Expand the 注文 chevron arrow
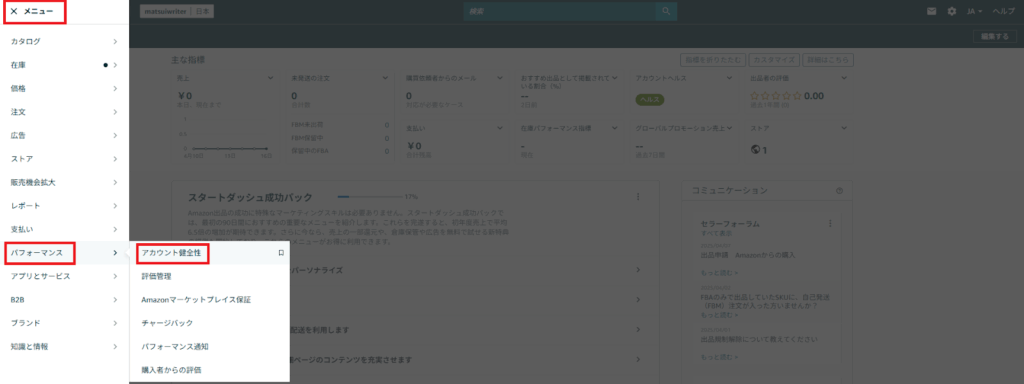This screenshot has height=384, width=1024. 115,112
